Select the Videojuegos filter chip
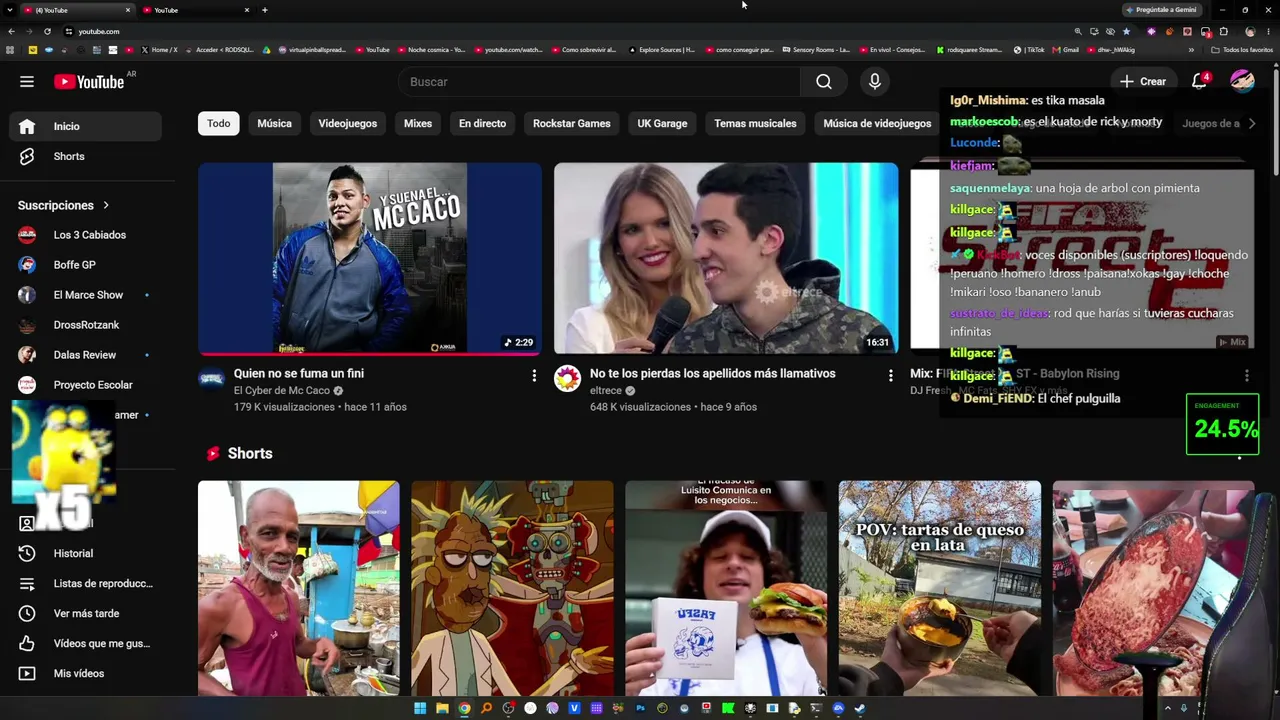Screen dimensions: 1280x720 pyautogui.click(x=348, y=124)
